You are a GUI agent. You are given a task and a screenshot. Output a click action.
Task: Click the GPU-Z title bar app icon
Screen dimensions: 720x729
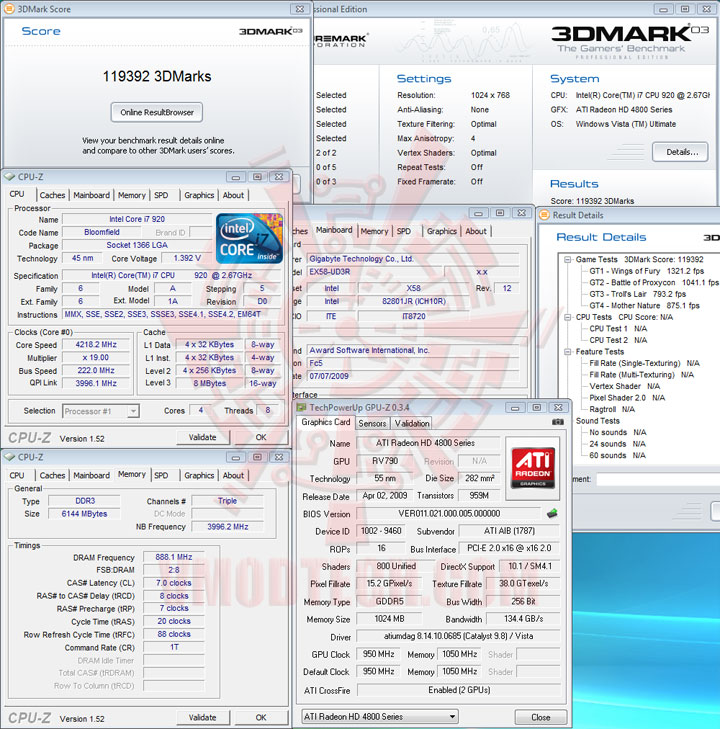(302, 408)
